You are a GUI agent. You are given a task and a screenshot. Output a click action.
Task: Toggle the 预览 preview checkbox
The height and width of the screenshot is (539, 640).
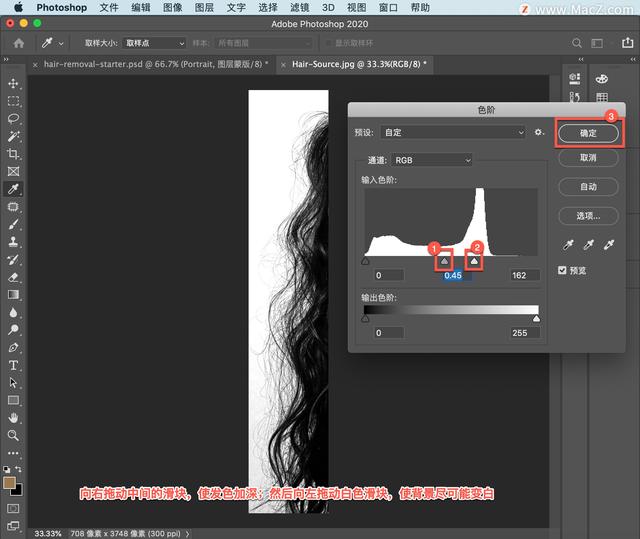click(x=562, y=270)
